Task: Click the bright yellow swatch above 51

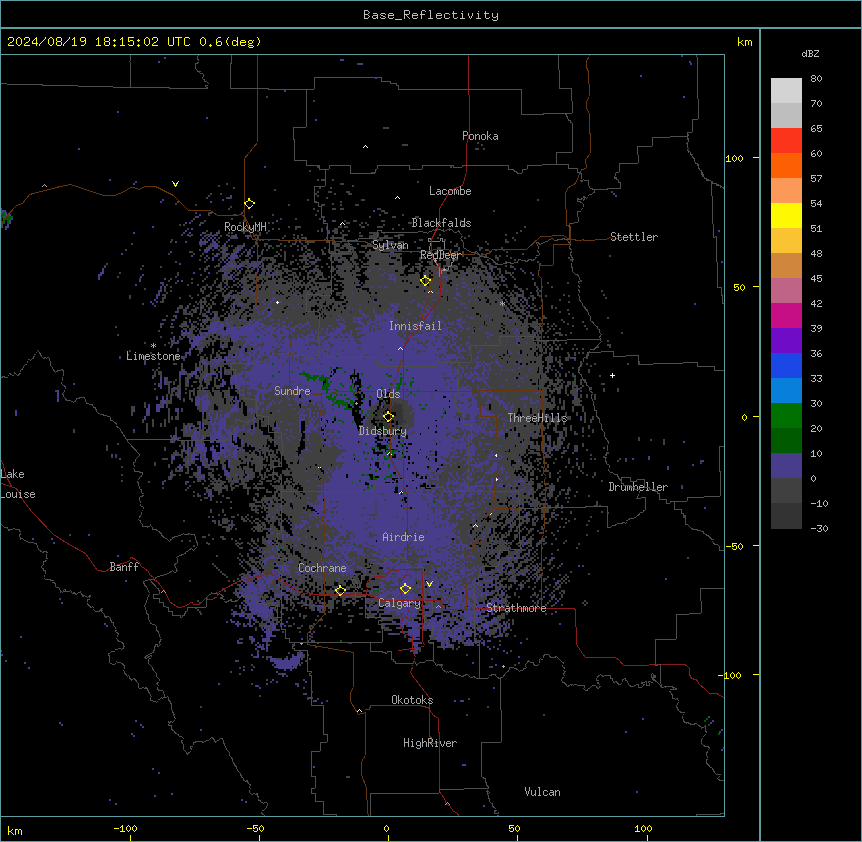Action: [786, 215]
